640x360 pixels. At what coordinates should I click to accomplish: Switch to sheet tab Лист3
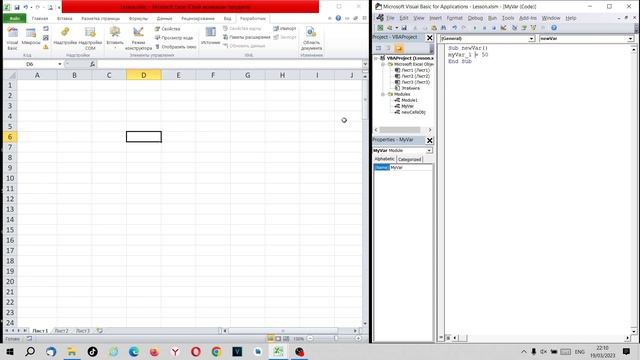tap(83, 331)
